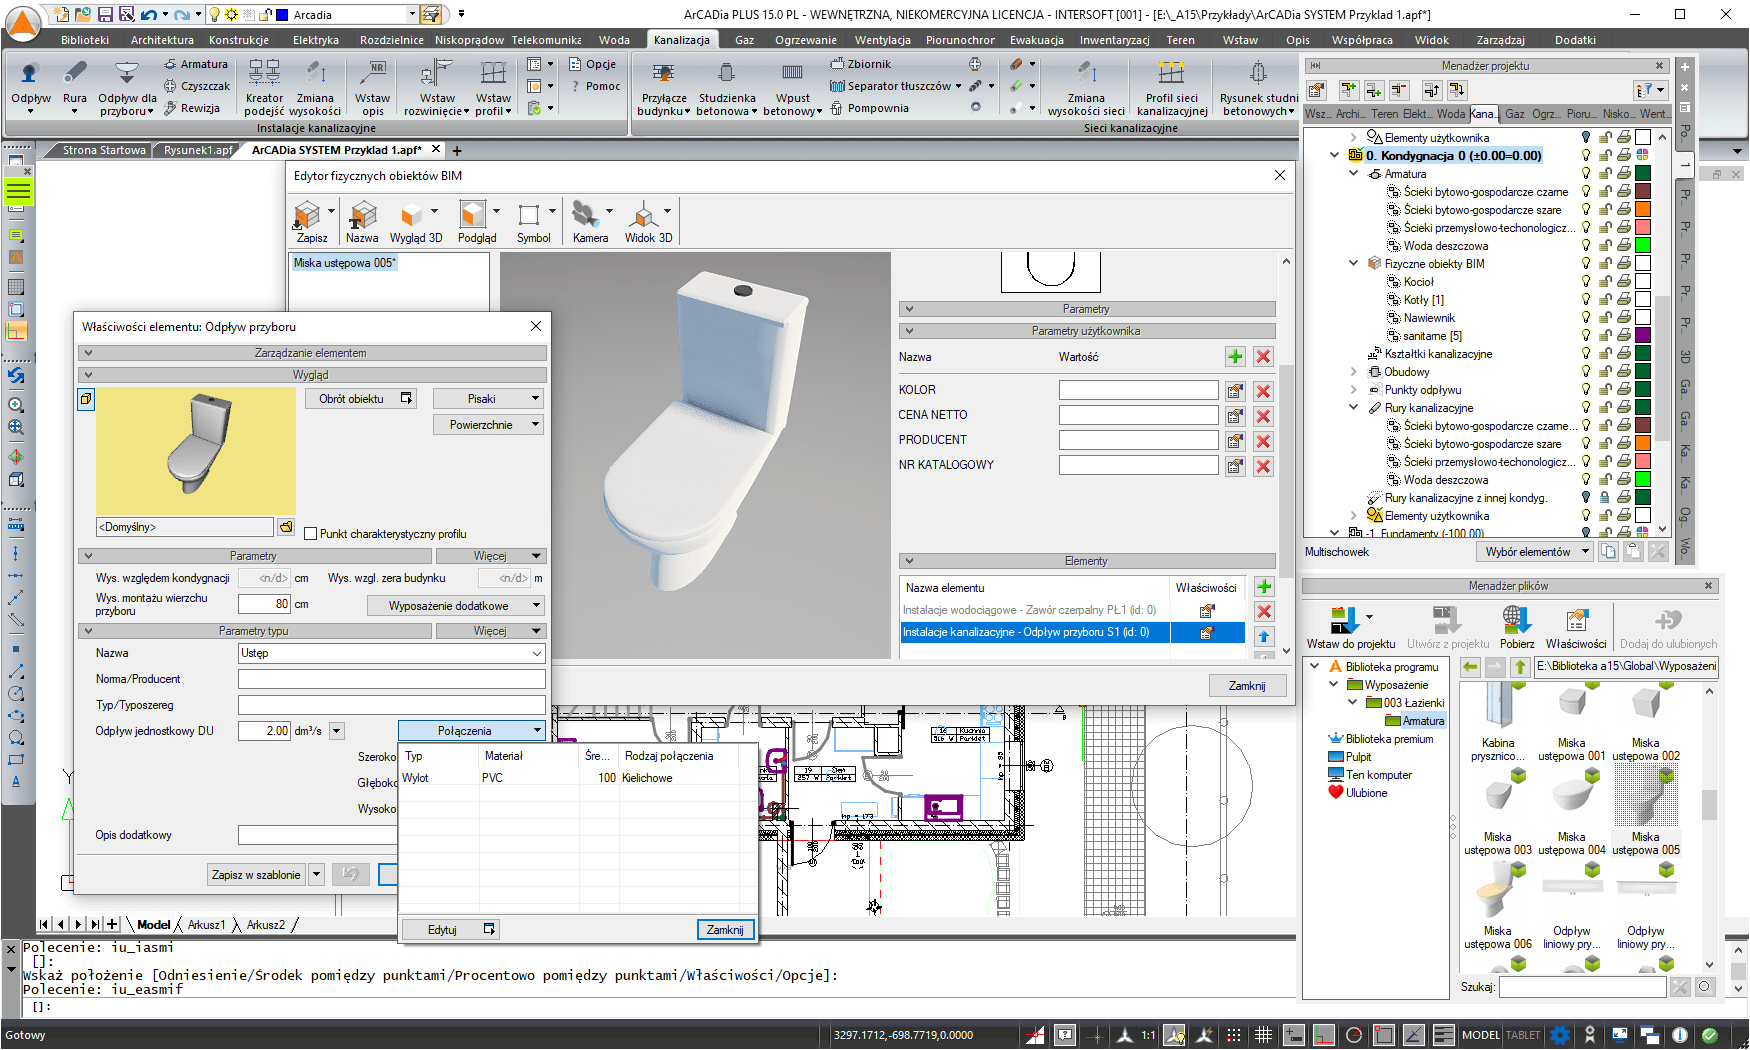Switch to Rysunek1.apf document tab
This screenshot has height=1050, width=1750.
click(x=198, y=150)
